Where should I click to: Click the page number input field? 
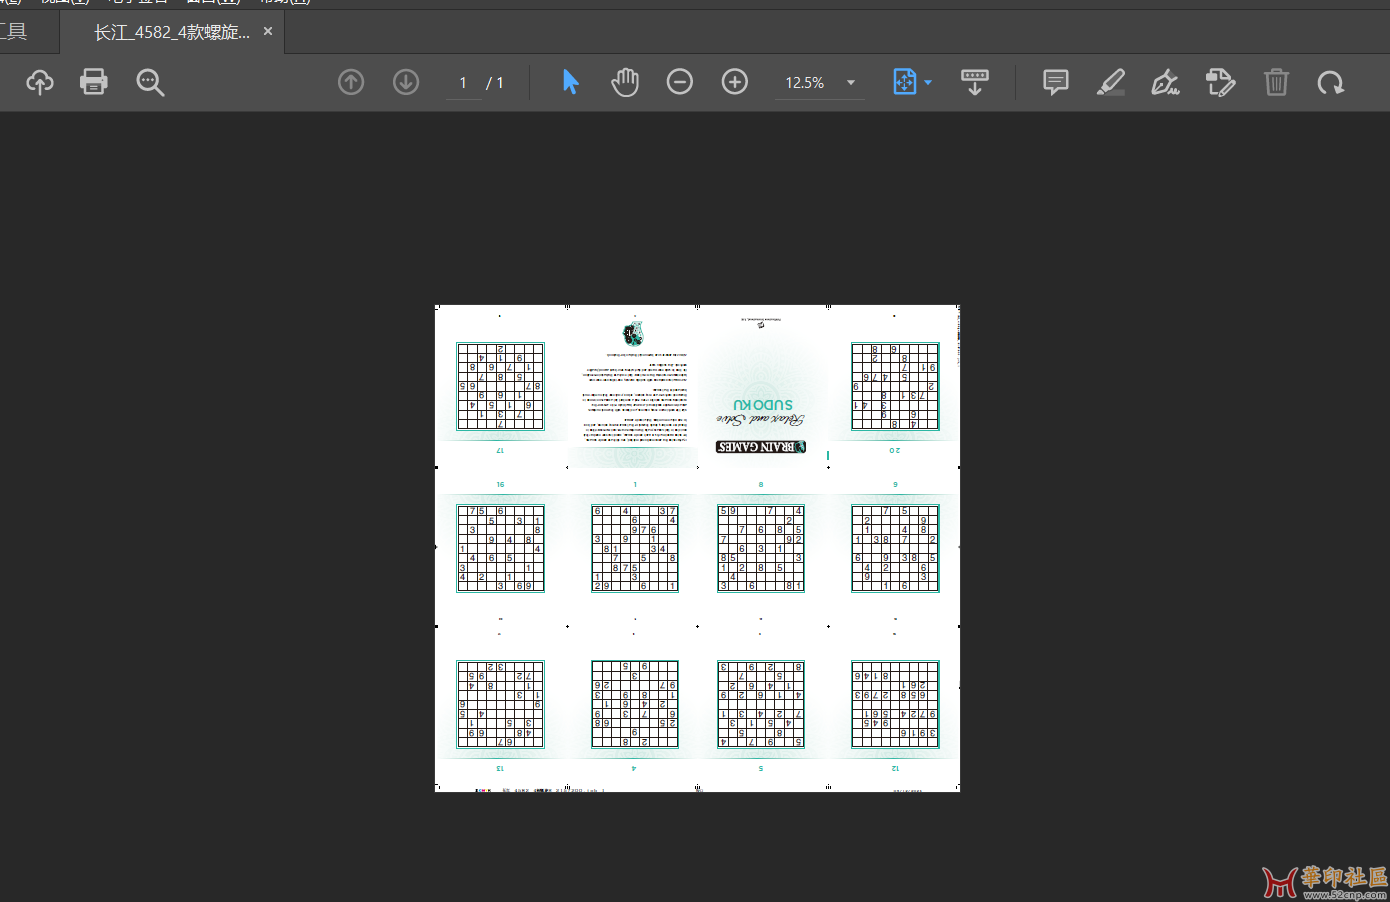click(463, 83)
